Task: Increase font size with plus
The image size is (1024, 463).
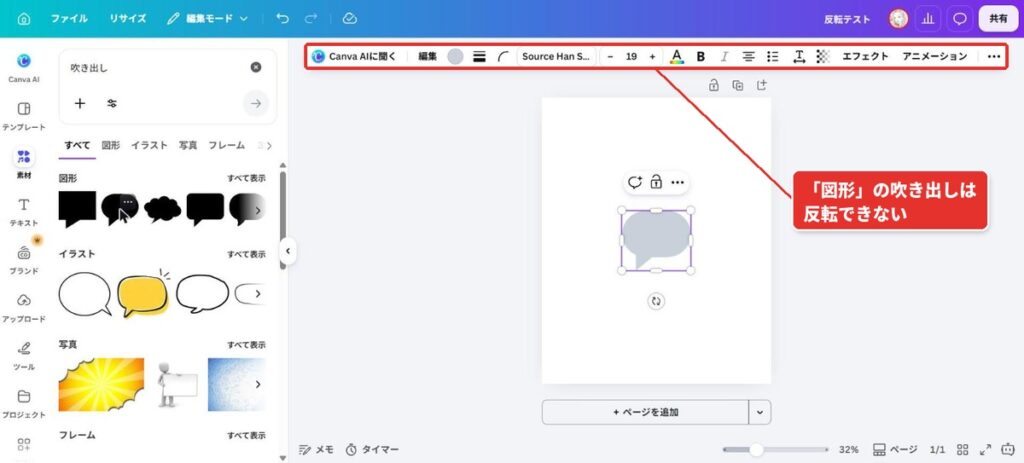Action: click(x=652, y=56)
